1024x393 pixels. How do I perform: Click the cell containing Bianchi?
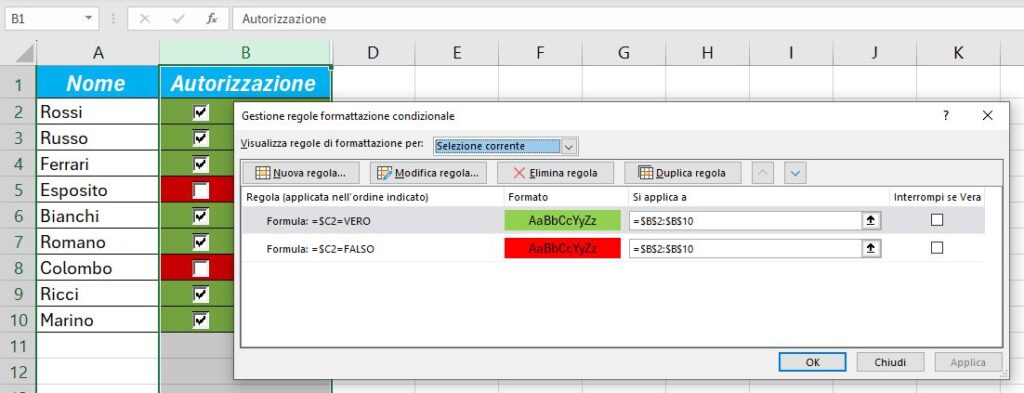coord(98,216)
